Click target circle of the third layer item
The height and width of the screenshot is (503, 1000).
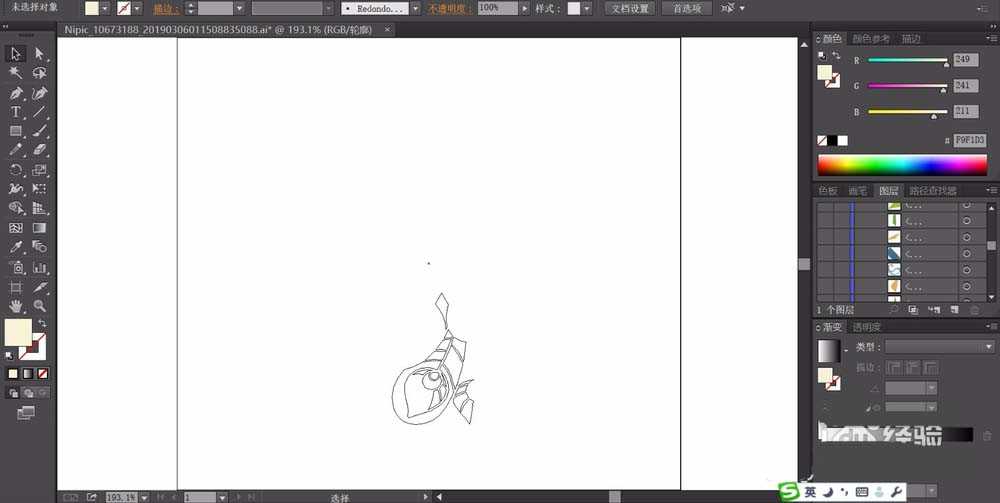[966, 237]
